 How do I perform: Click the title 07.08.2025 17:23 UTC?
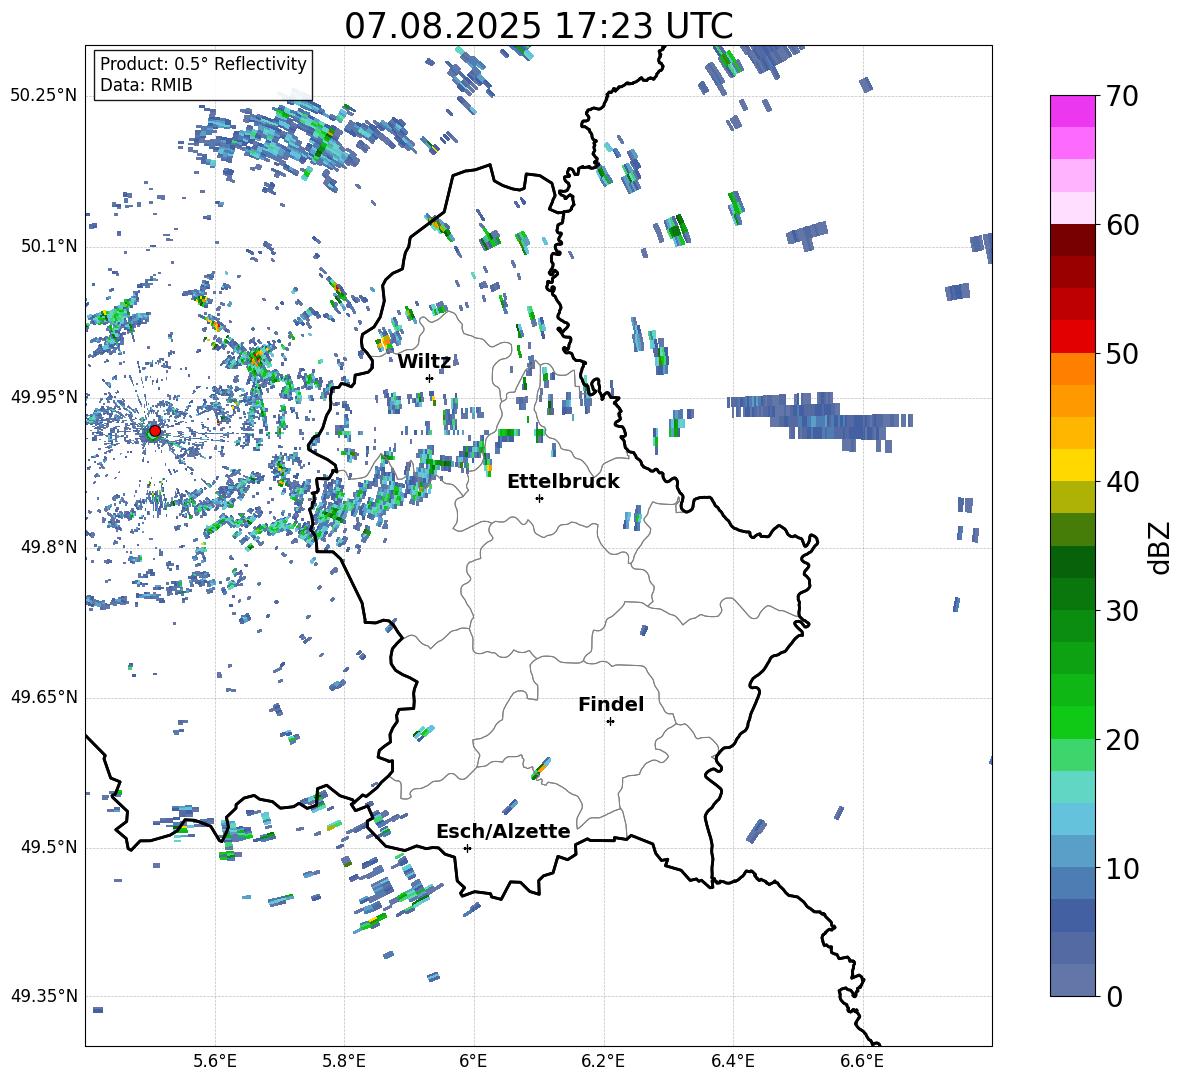(538, 26)
